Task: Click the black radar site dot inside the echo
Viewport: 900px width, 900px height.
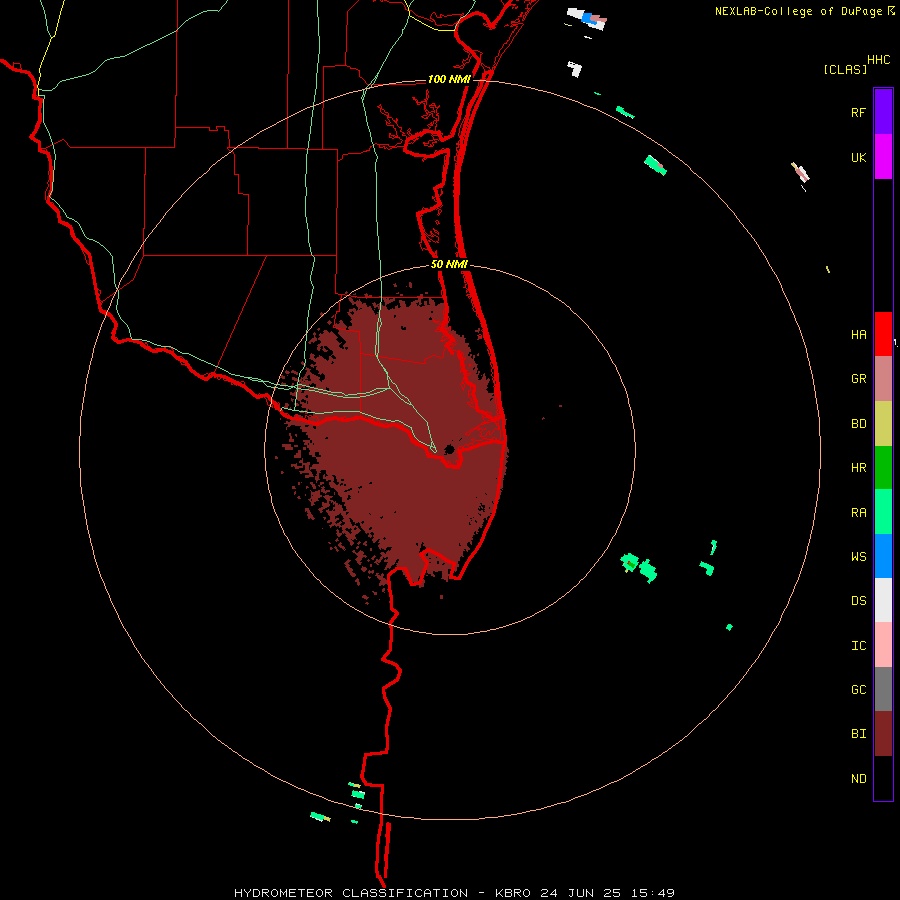Action: point(450,449)
